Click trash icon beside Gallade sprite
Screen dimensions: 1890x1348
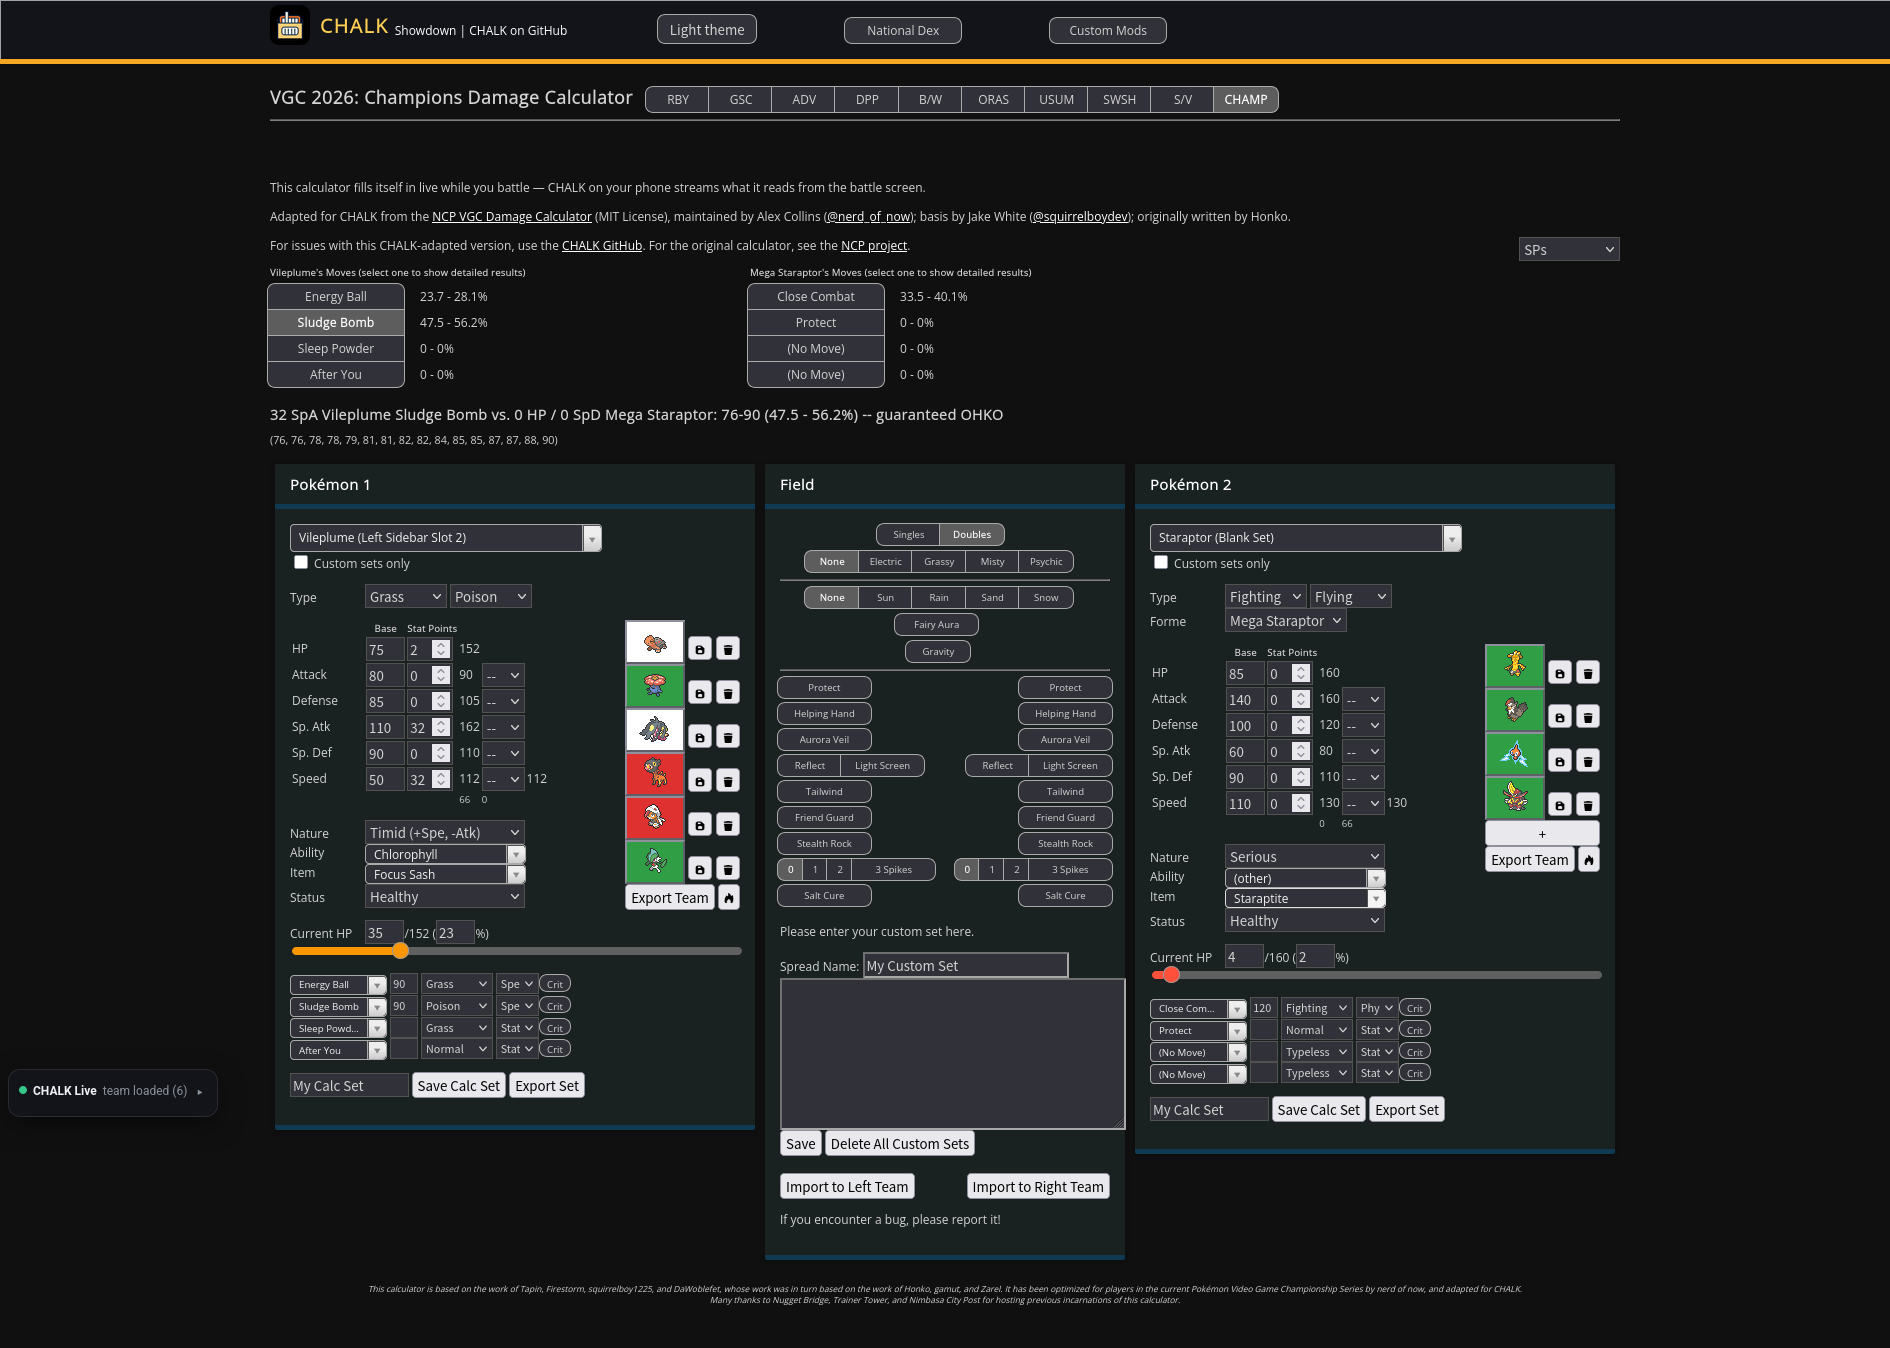click(728, 869)
